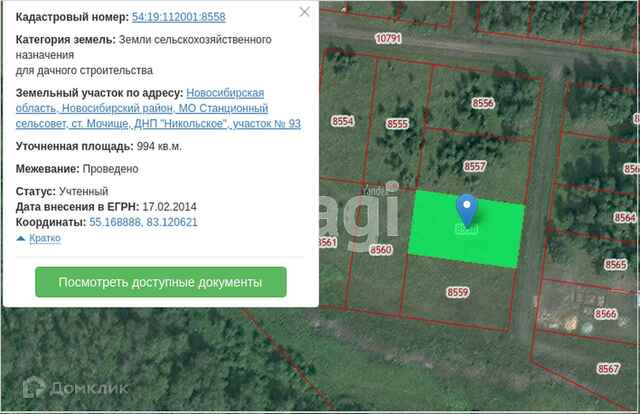Image resolution: width=640 pixels, height=414 pixels.
Task: Click the blue map pin marker
Action: click(x=467, y=210)
